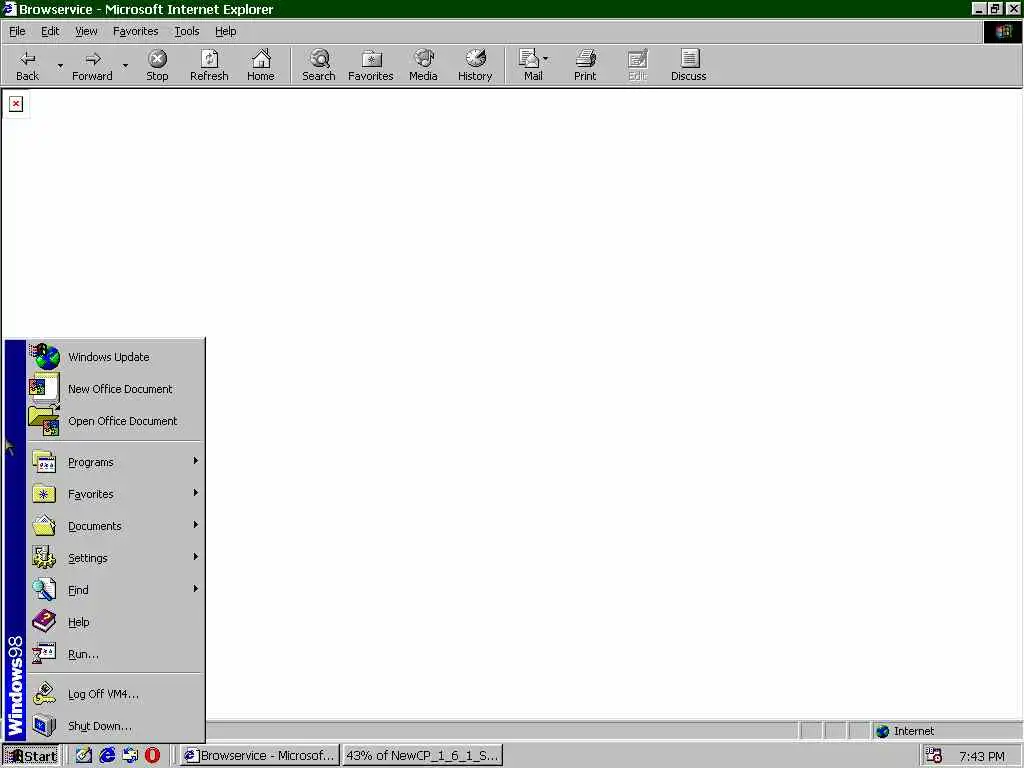Refresh the current page
Screen dimensions: 1024x768
tap(209, 65)
